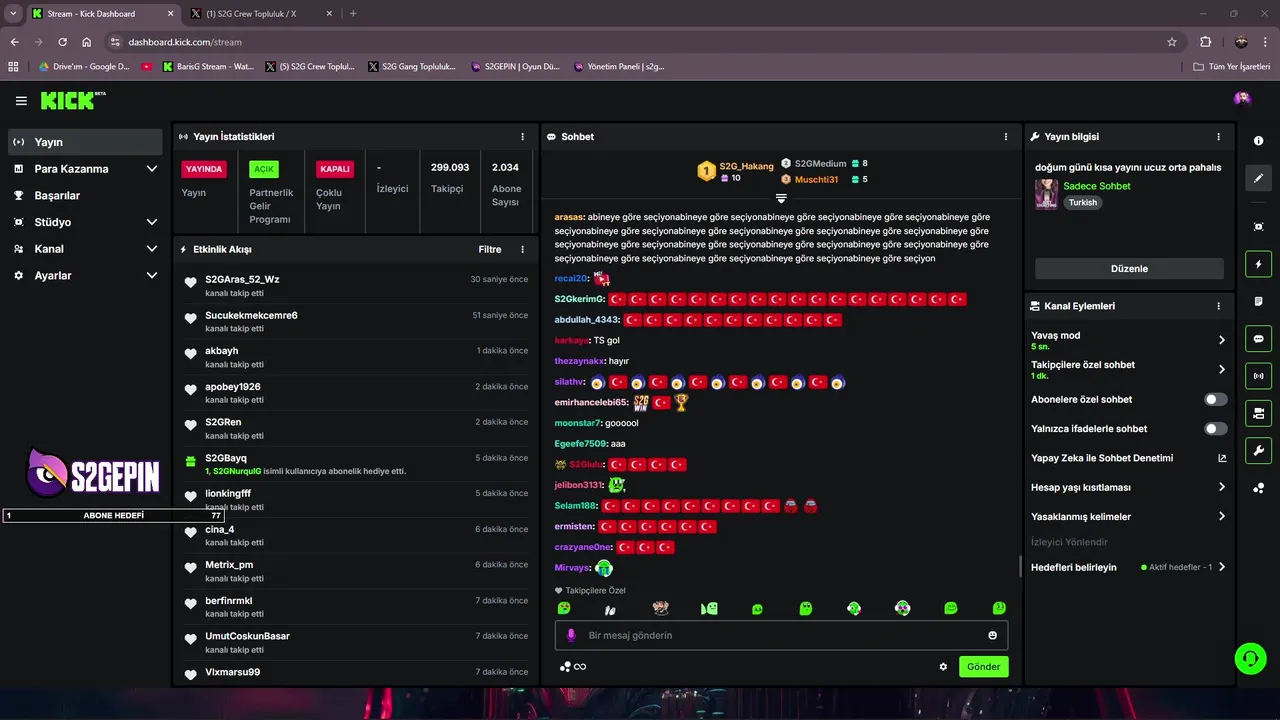Toggle the broadcast signal icon in right rail
Viewport: 1280px width, 720px height.
(1258, 376)
